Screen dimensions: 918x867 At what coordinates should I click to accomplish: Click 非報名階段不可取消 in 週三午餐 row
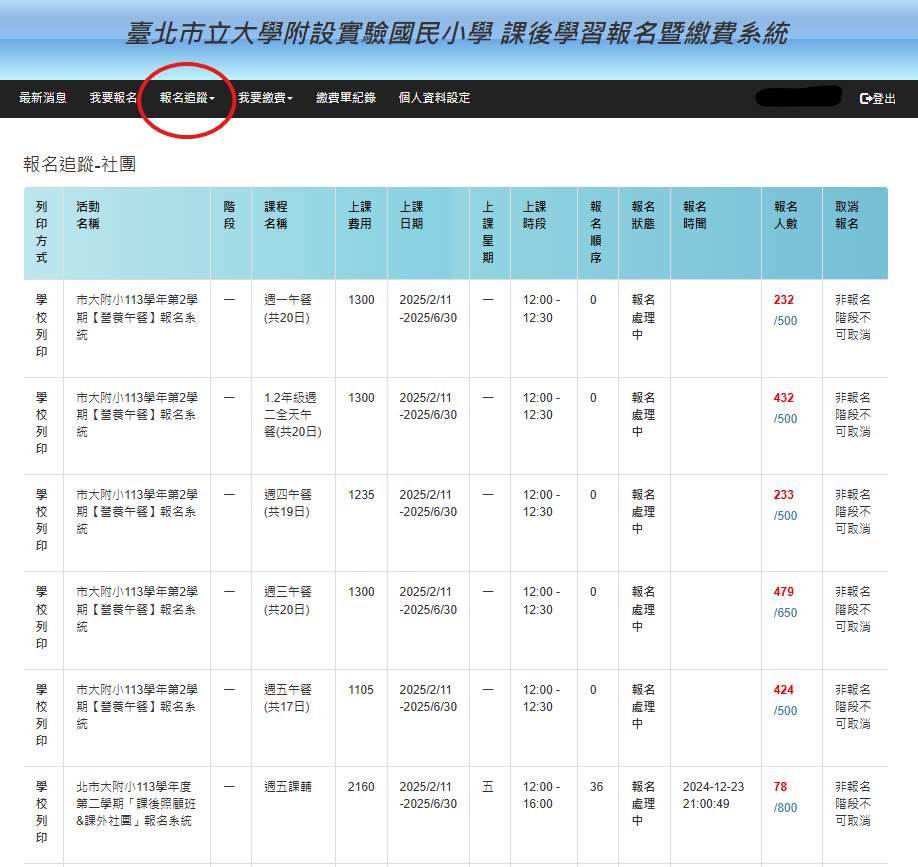[x=853, y=609]
